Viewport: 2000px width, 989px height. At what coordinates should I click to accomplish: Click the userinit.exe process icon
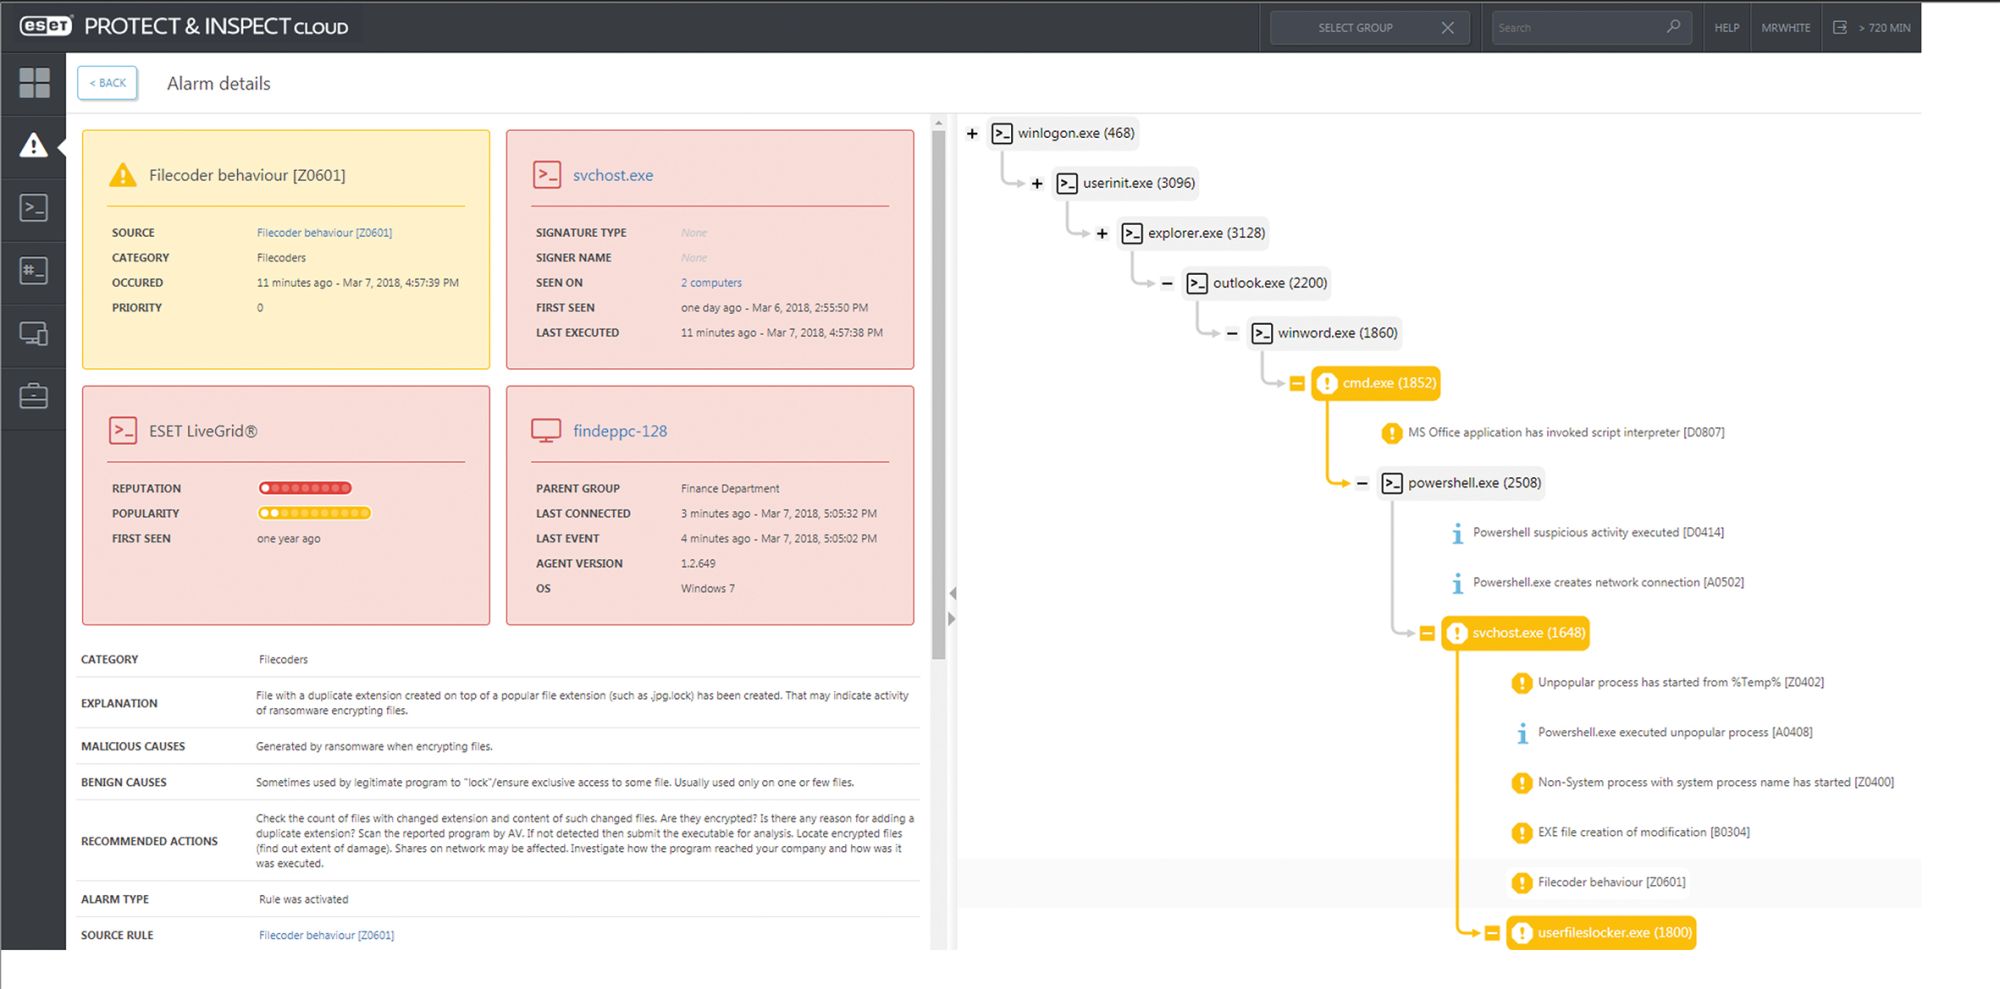click(x=1067, y=183)
